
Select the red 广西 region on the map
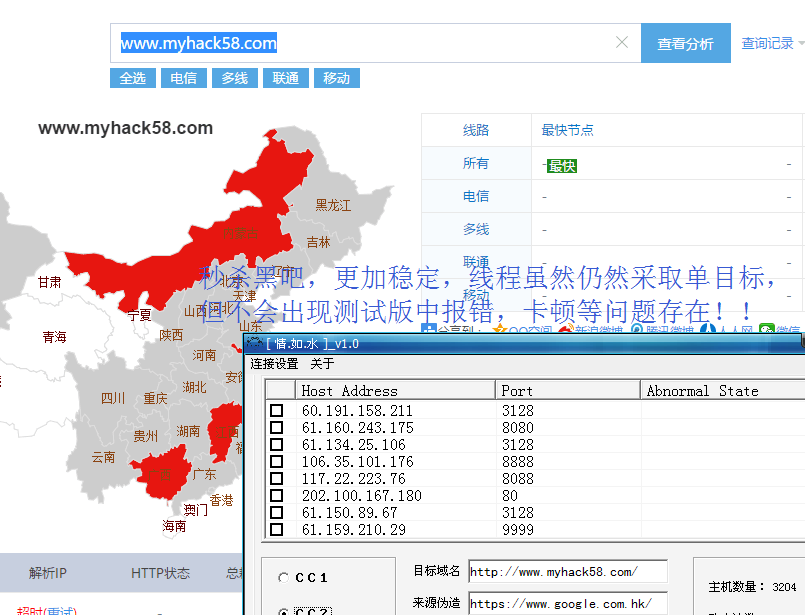coord(160,474)
